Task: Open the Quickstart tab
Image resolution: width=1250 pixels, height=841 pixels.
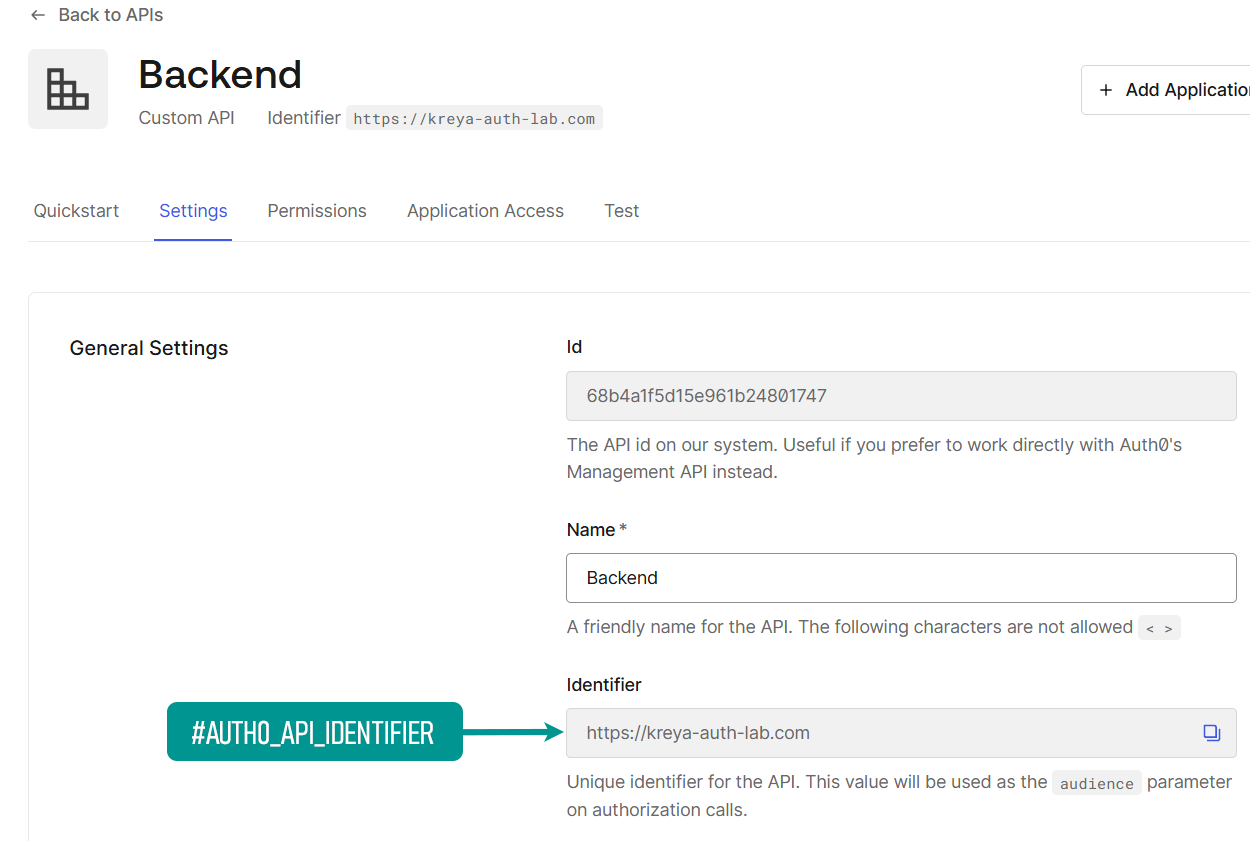Action: pyautogui.click(x=76, y=211)
